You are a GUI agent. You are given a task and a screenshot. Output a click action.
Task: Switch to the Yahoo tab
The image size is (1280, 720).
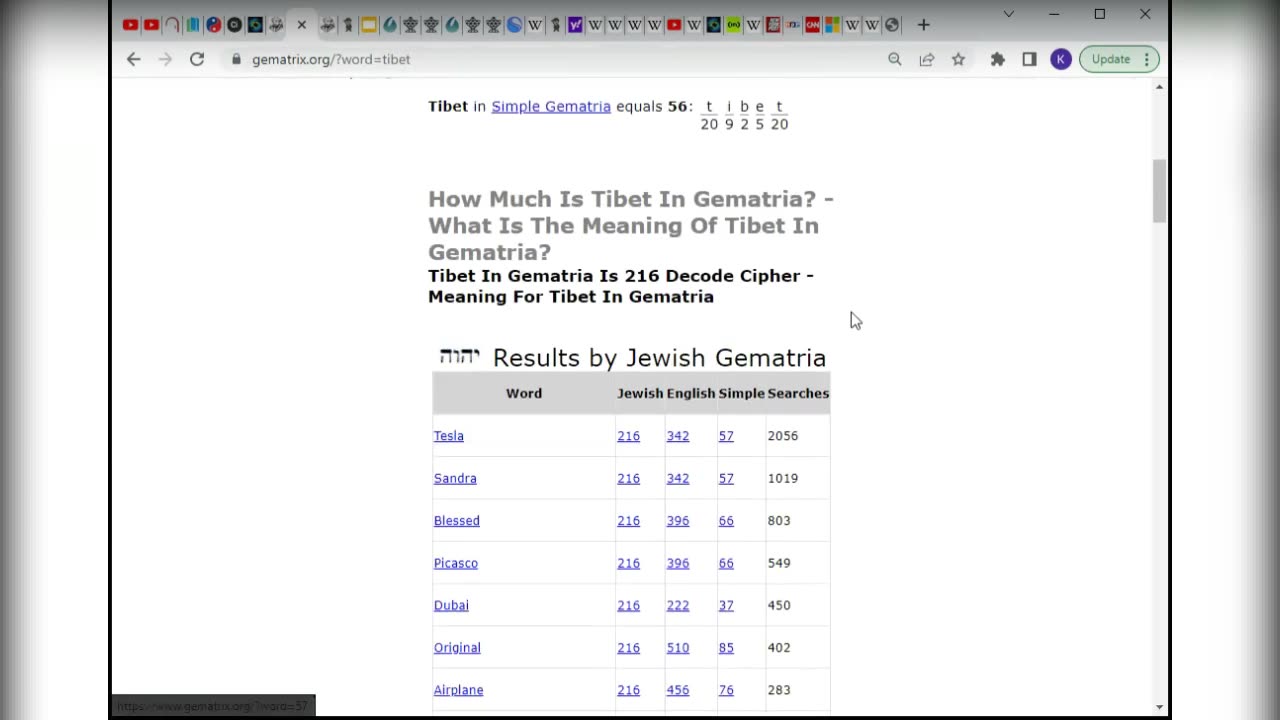(575, 24)
